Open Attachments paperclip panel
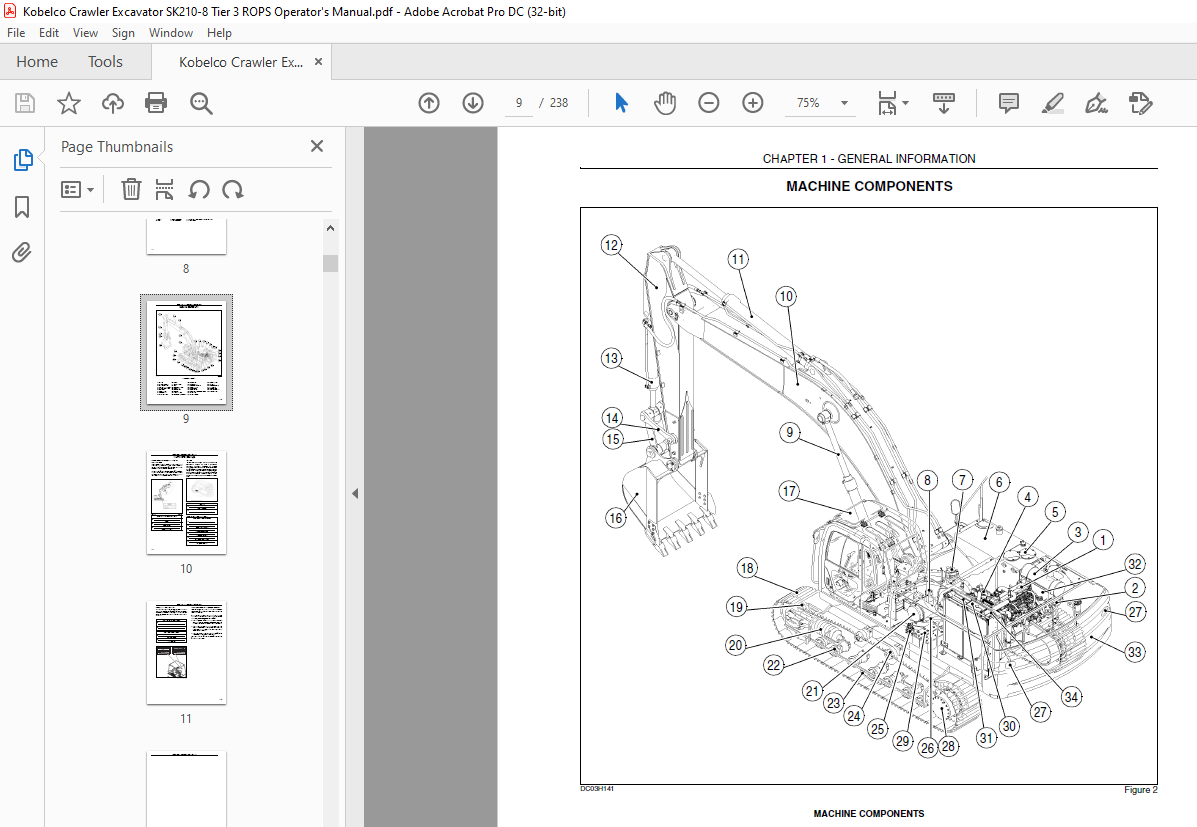The image size is (1197, 827). click(22, 252)
